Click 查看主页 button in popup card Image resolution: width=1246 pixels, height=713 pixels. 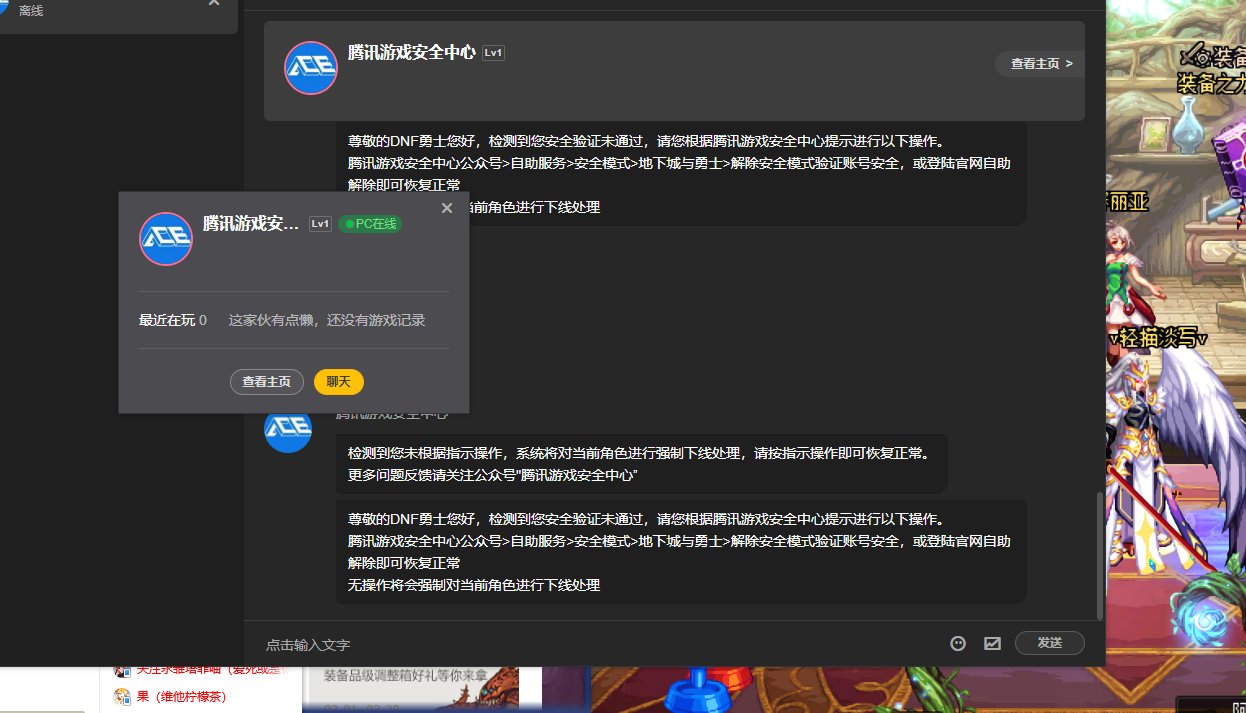(x=267, y=382)
